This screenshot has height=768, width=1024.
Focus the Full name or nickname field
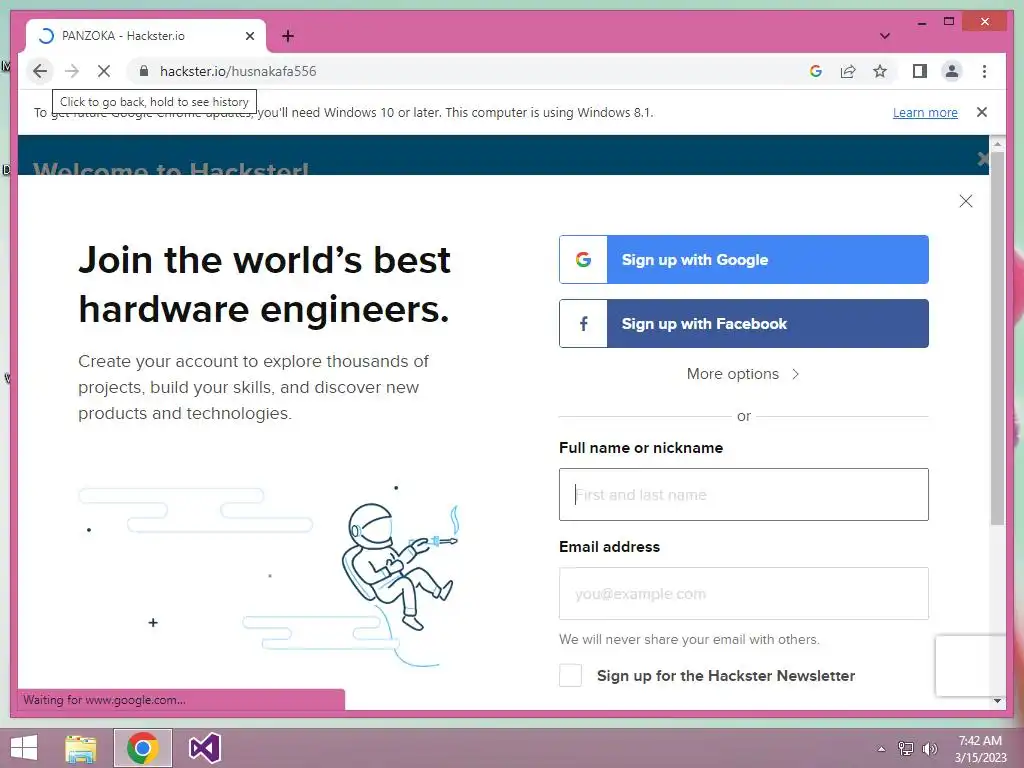click(x=744, y=494)
